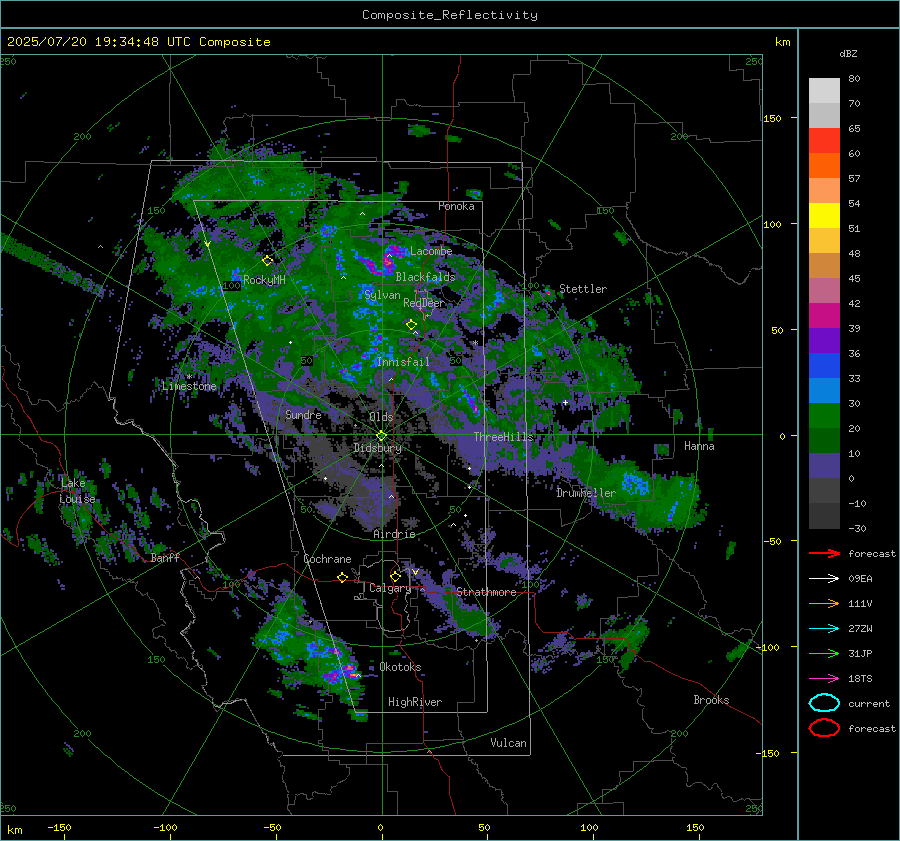
Task: Click the yellow diamond marker near RedDeer
Action: [x=411, y=325]
